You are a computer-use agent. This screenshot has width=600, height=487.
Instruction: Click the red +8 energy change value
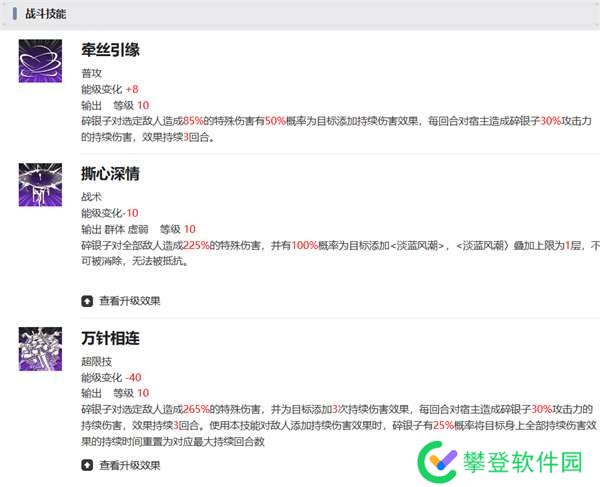pyautogui.click(x=132, y=89)
